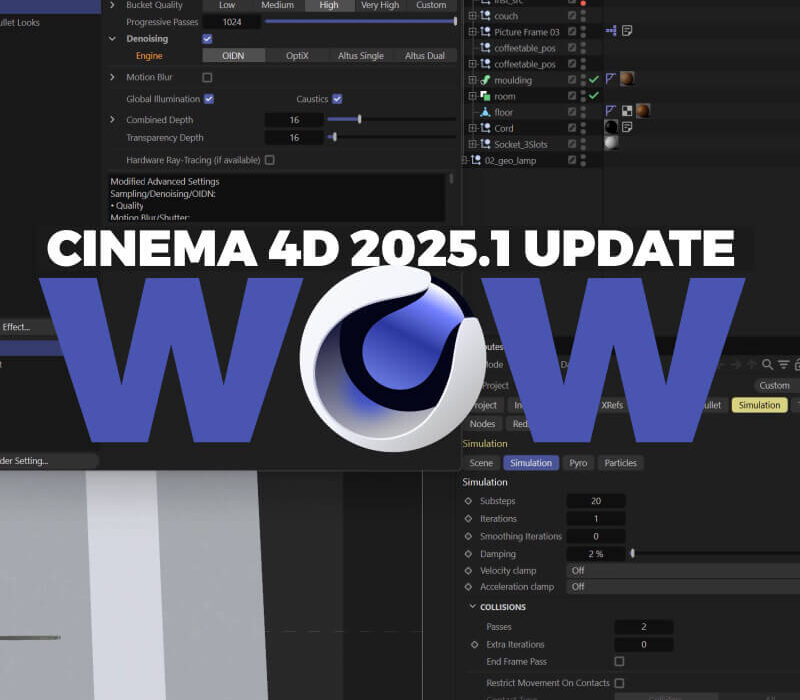
Task: Toggle visibility dots for the couch row
Action: (583, 16)
